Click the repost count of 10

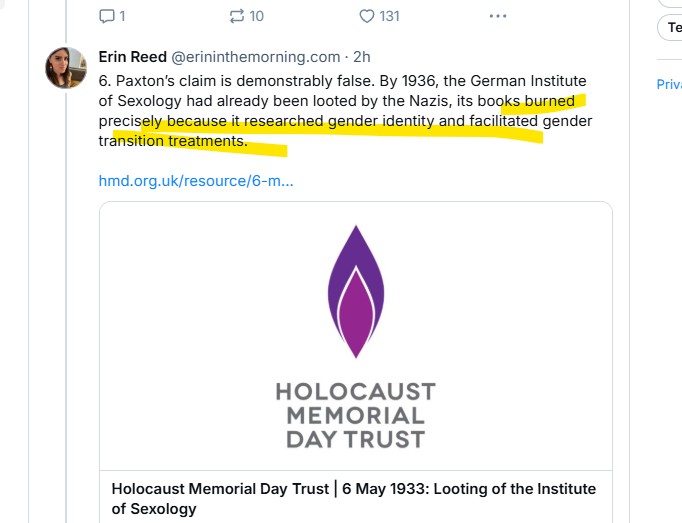(257, 16)
